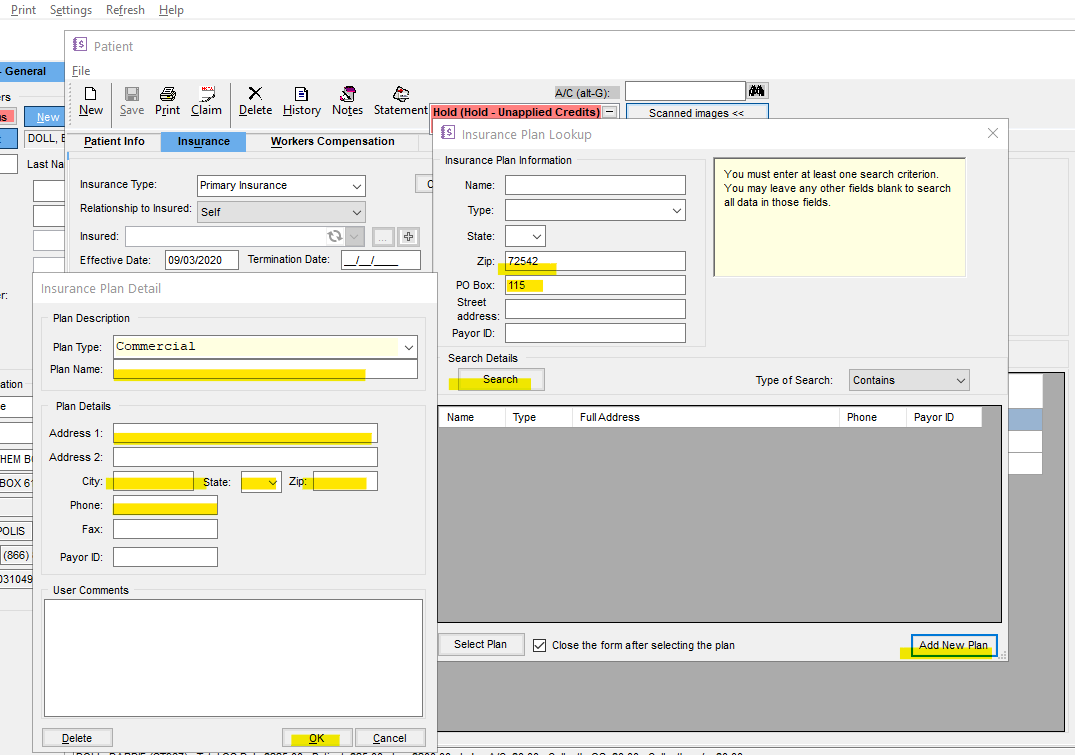This screenshot has height=755, width=1075.
Task: Click the Scanned images button
Action: pos(697,112)
